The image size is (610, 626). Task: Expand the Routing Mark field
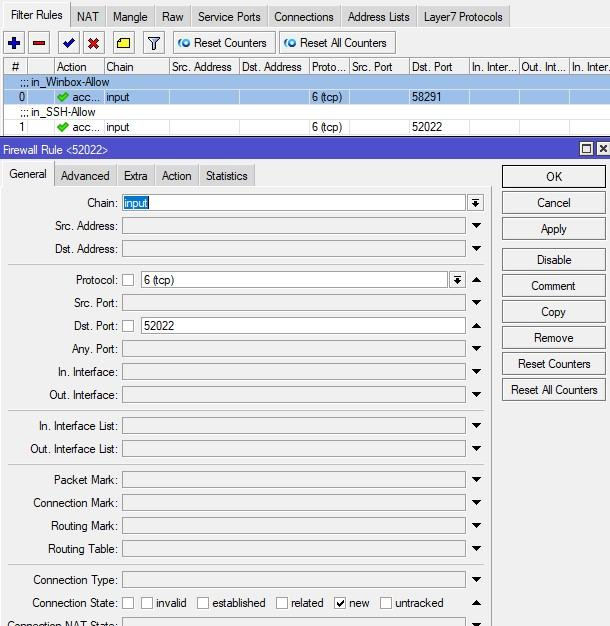pyautogui.click(x=476, y=525)
